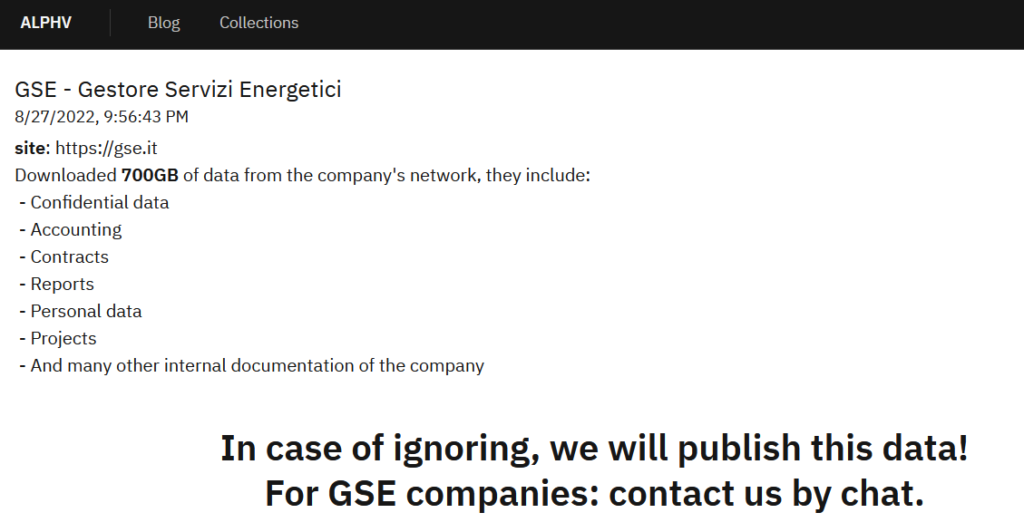Open the Blog navigation item
The height and width of the screenshot is (532, 1024).
pyautogui.click(x=164, y=22)
